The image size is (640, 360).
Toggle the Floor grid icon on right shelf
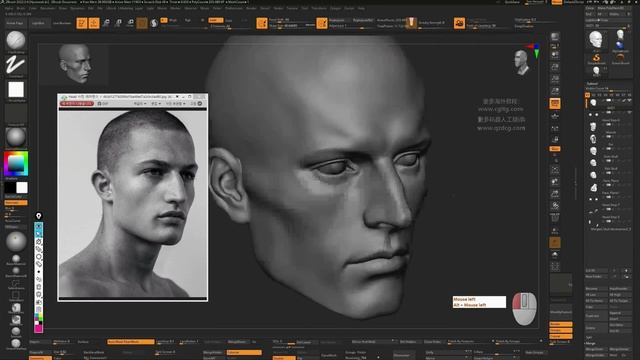(555, 116)
